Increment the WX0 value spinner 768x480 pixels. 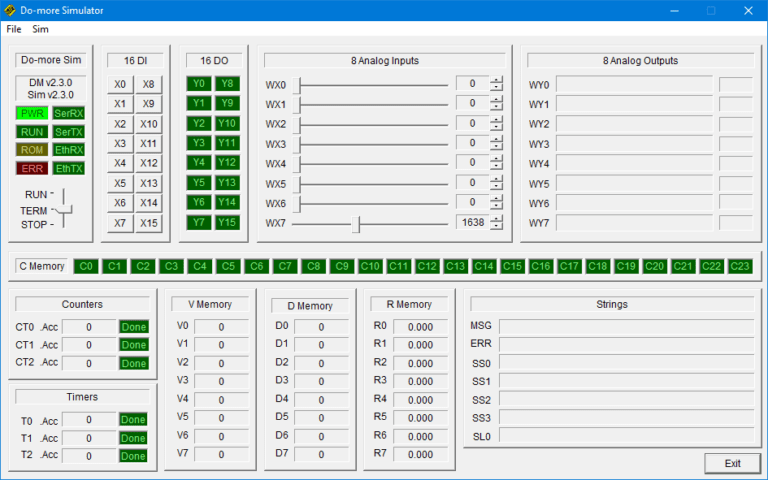point(497,80)
